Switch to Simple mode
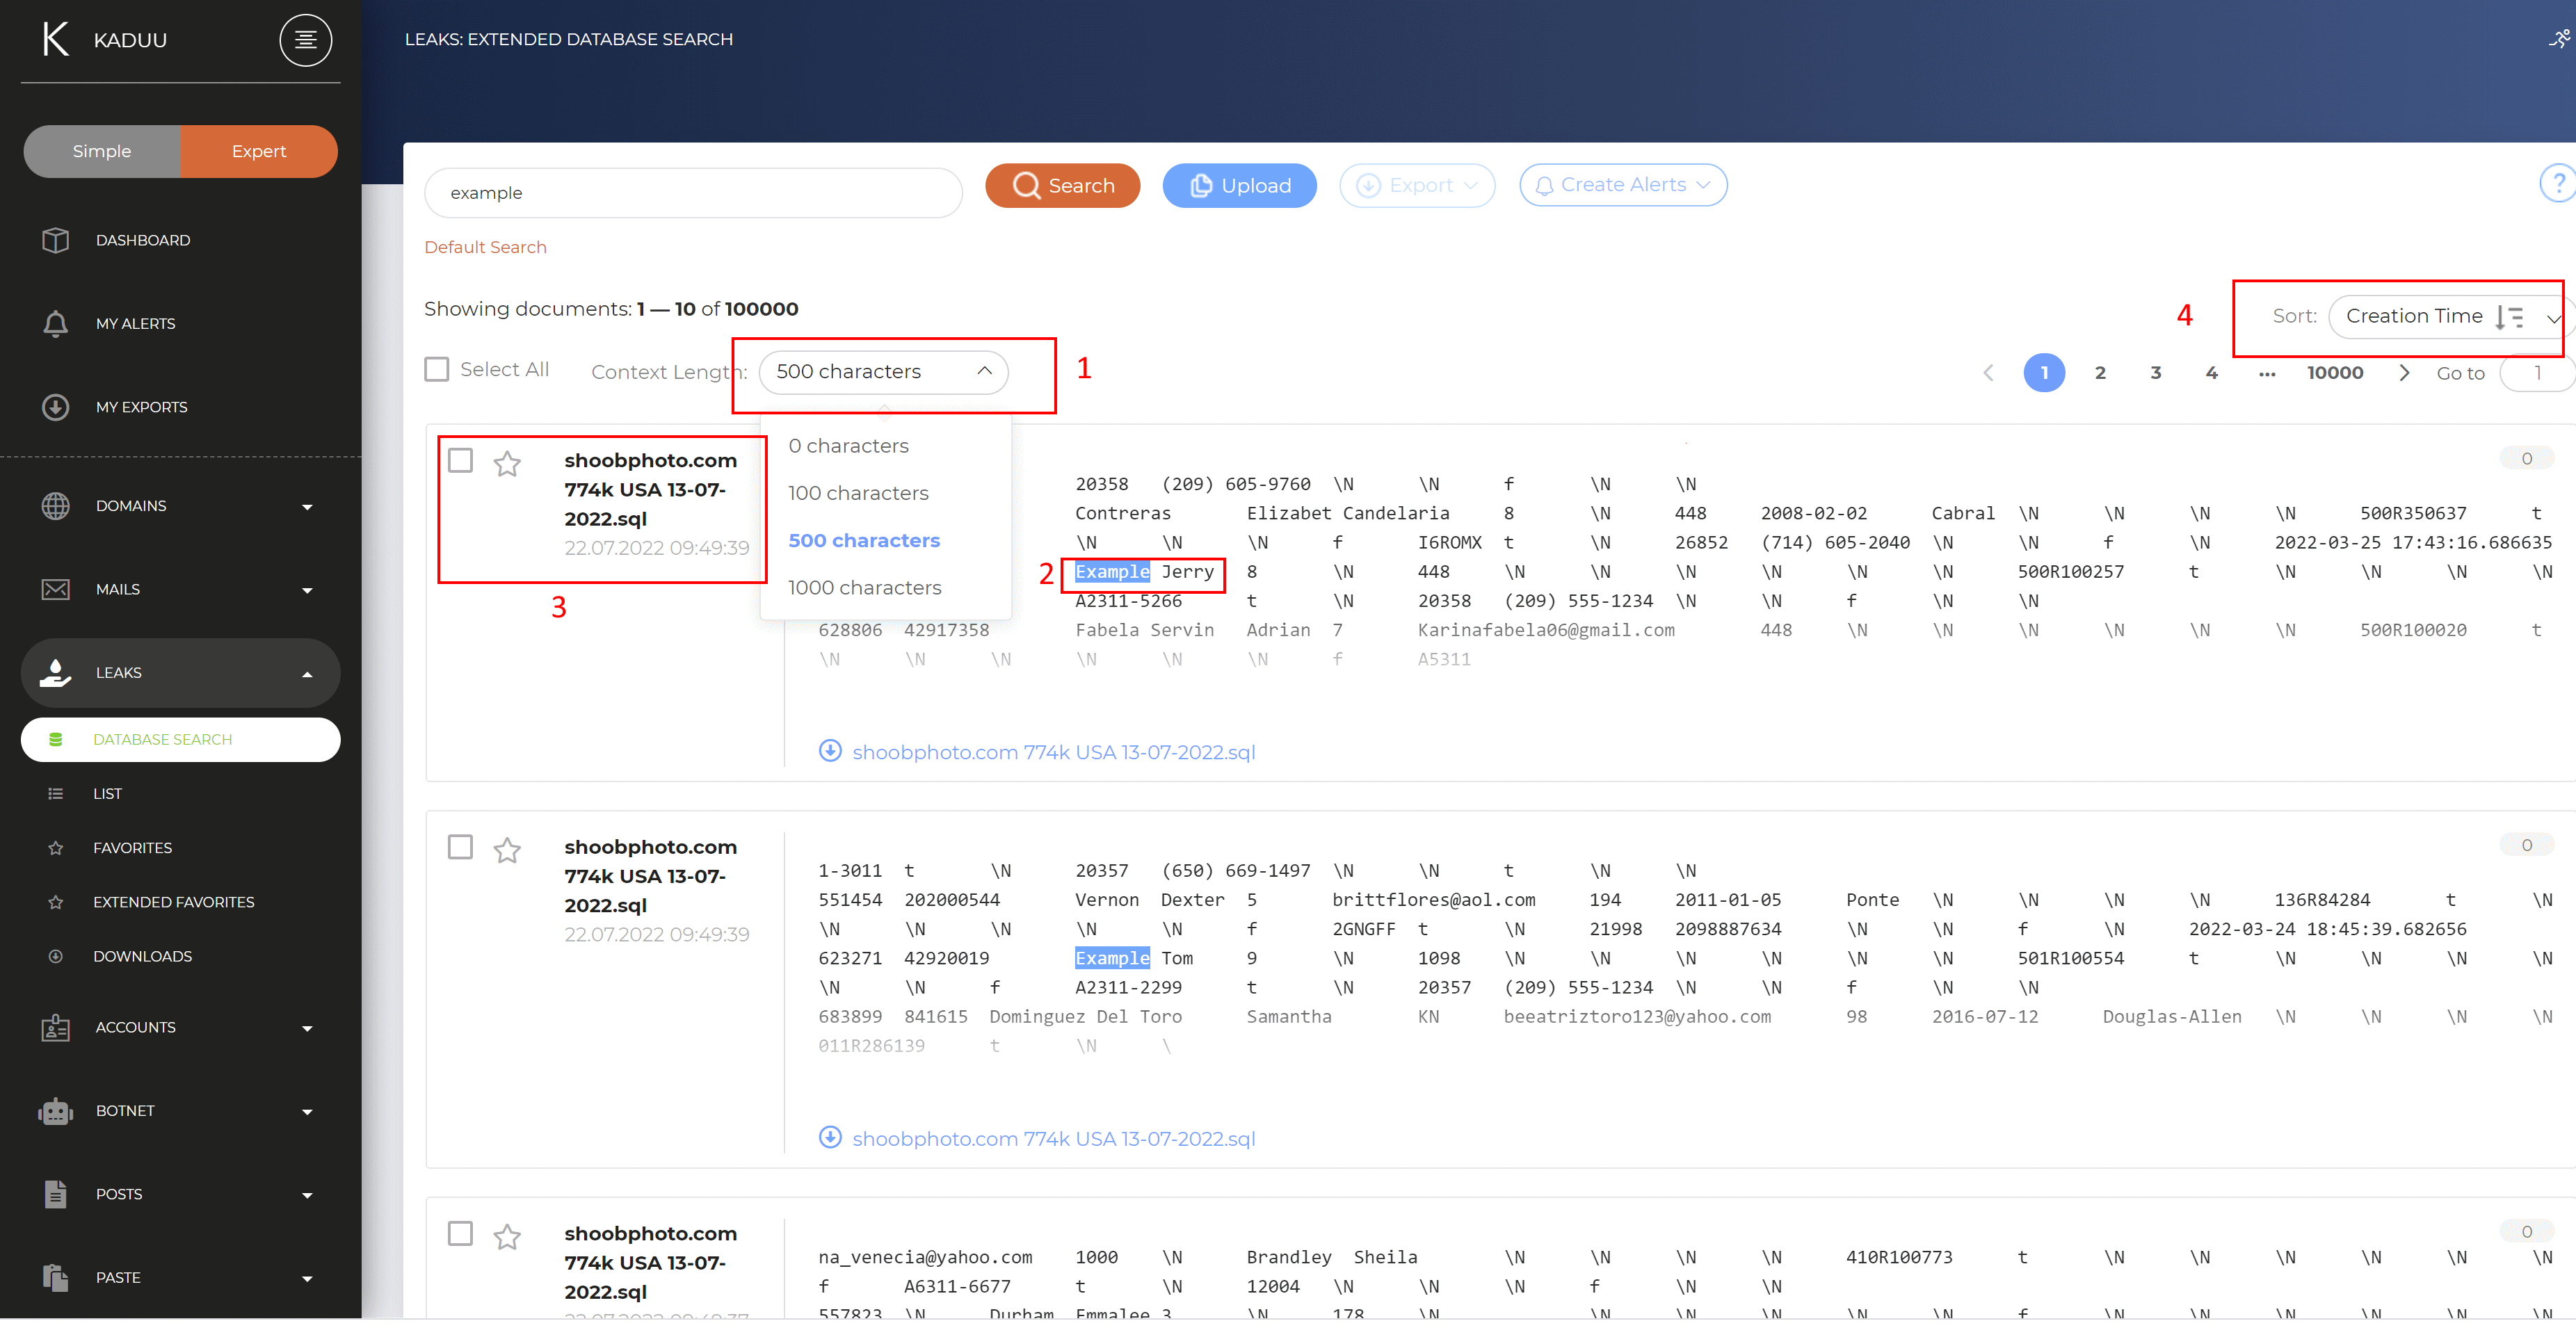 [x=102, y=151]
